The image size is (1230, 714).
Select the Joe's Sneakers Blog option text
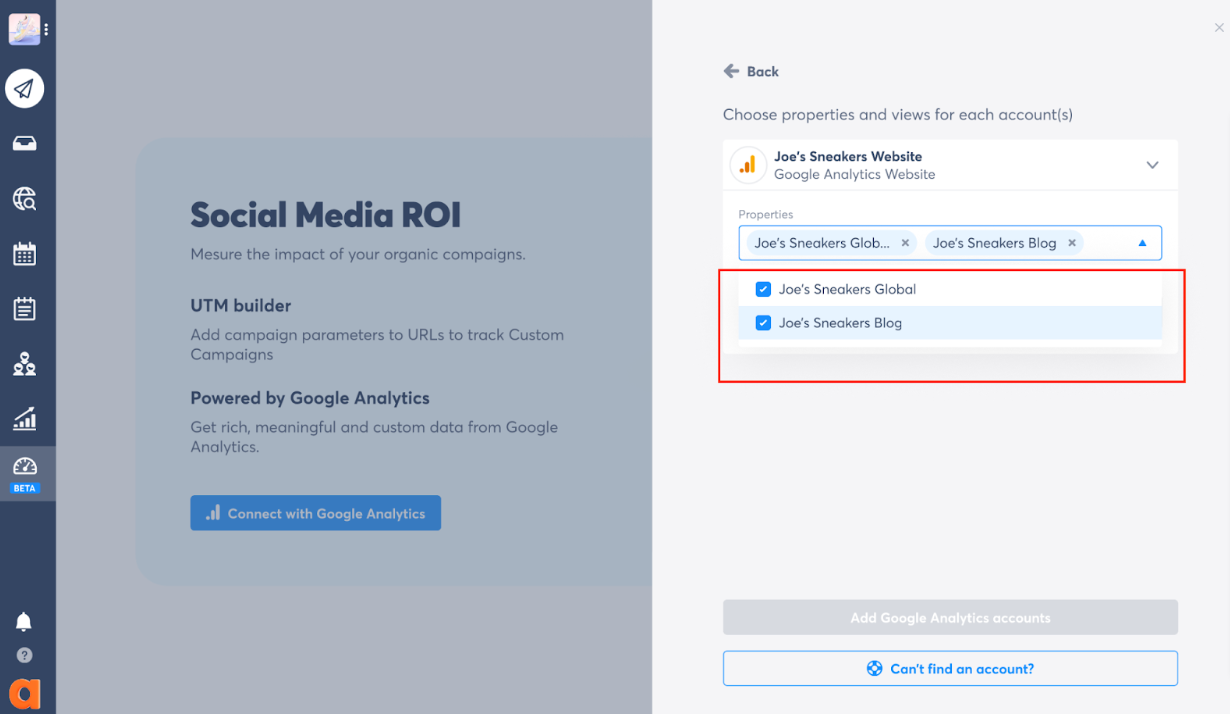840,323
